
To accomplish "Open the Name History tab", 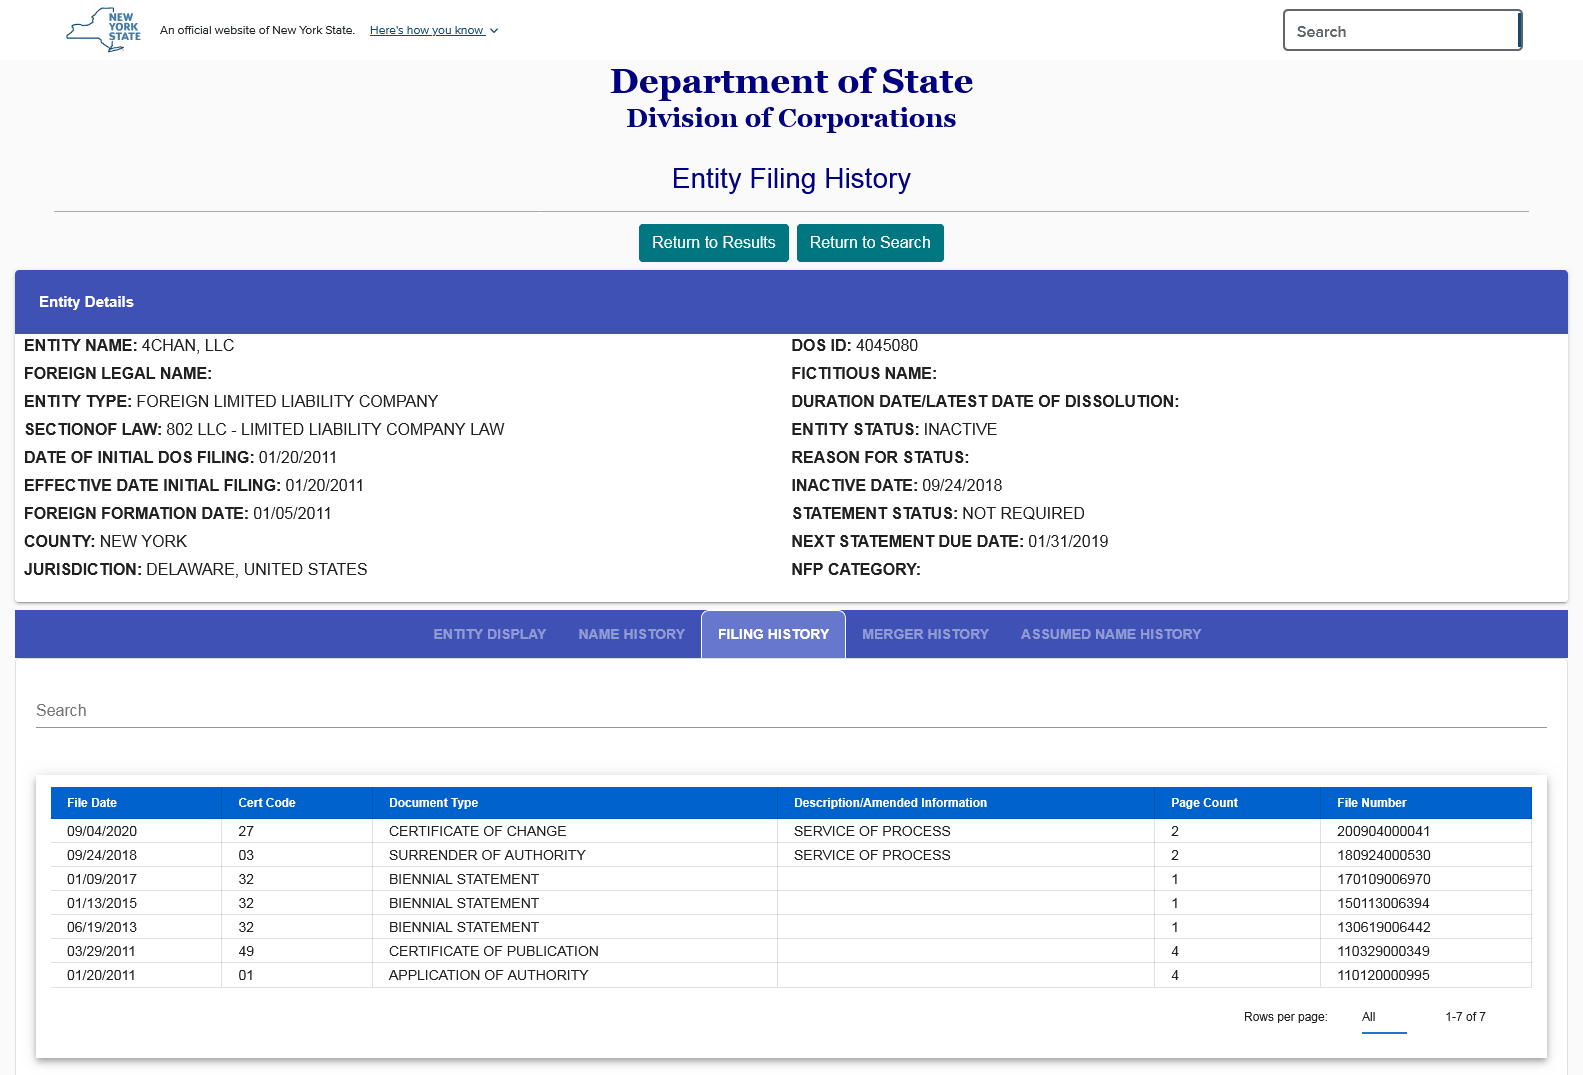I will [631, 634].
